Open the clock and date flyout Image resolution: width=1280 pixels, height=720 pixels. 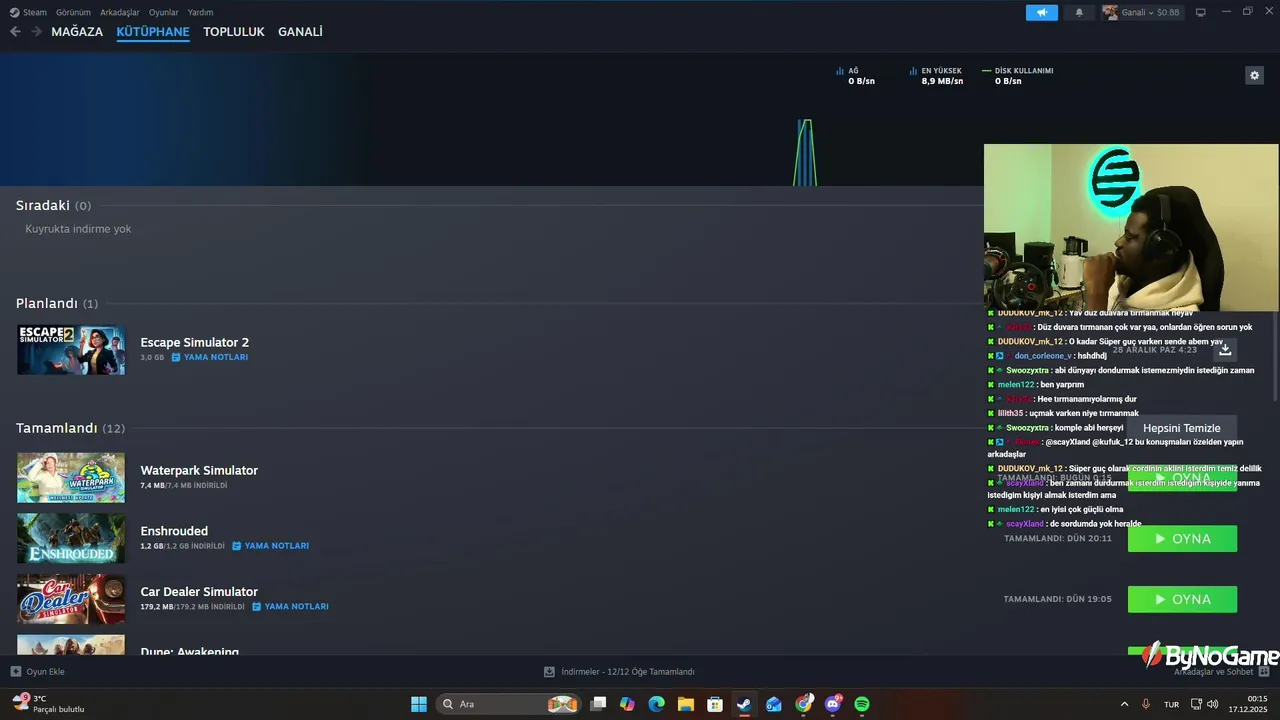(x=1250, y=704)
